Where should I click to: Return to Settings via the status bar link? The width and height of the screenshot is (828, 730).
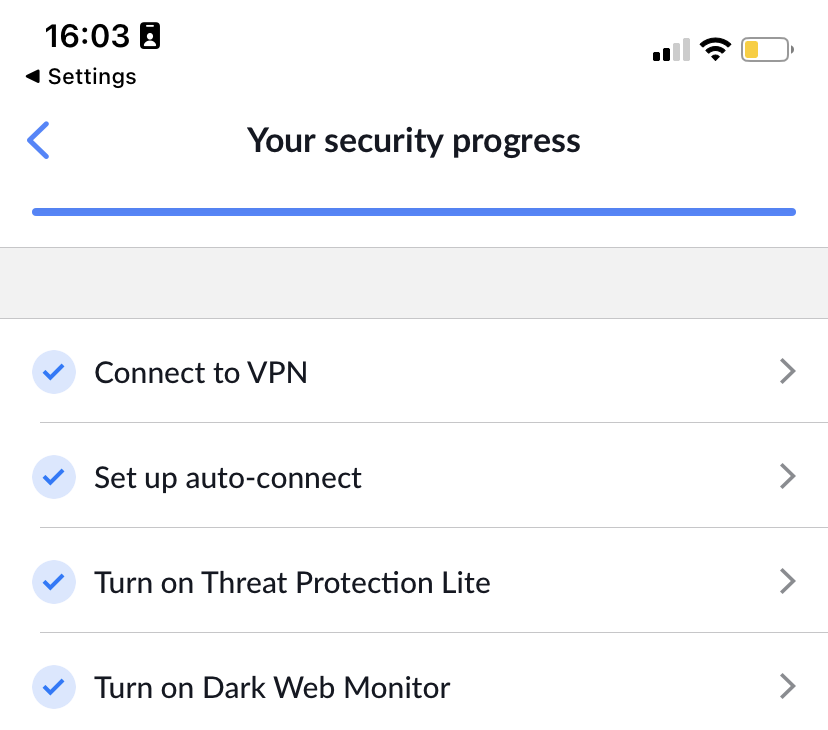(80, 76)
